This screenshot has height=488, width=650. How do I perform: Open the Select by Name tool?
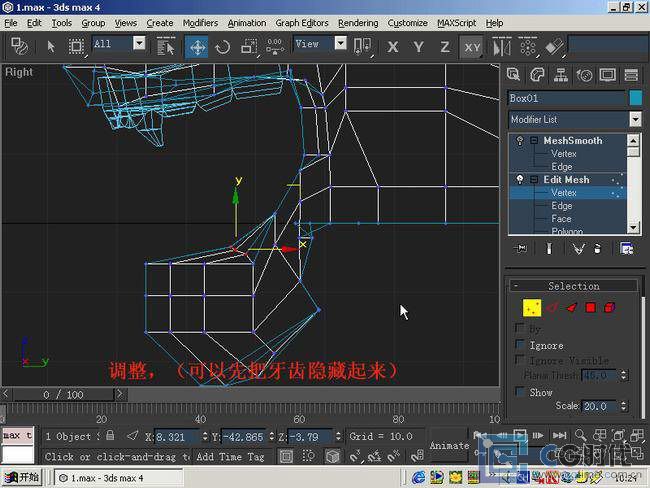coord(166,47)
